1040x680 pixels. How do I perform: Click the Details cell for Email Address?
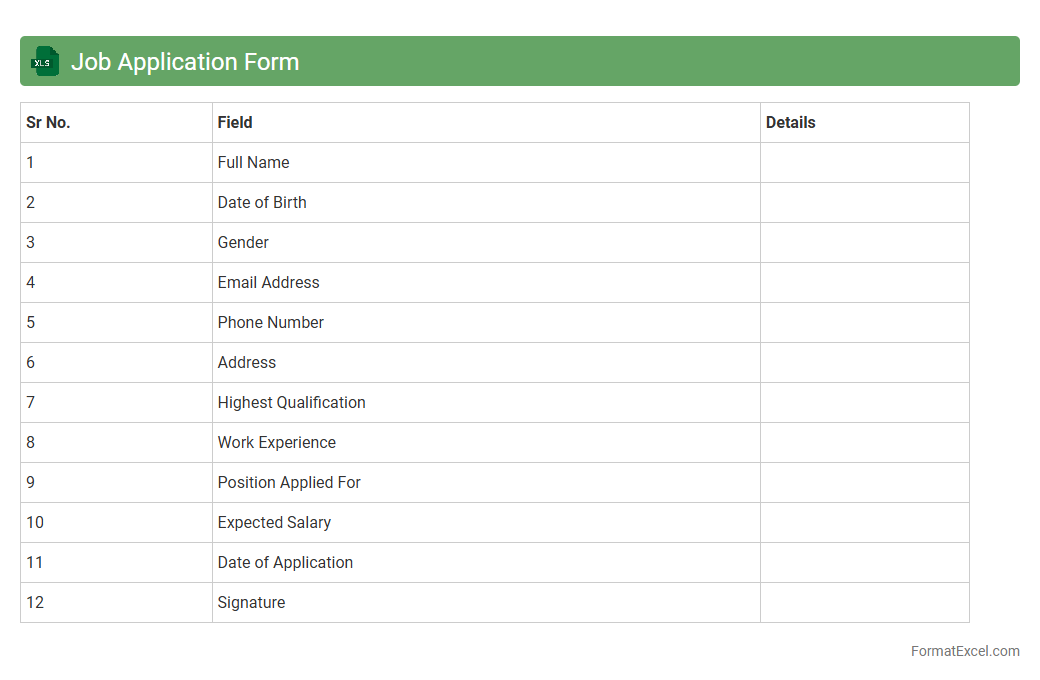864,282
